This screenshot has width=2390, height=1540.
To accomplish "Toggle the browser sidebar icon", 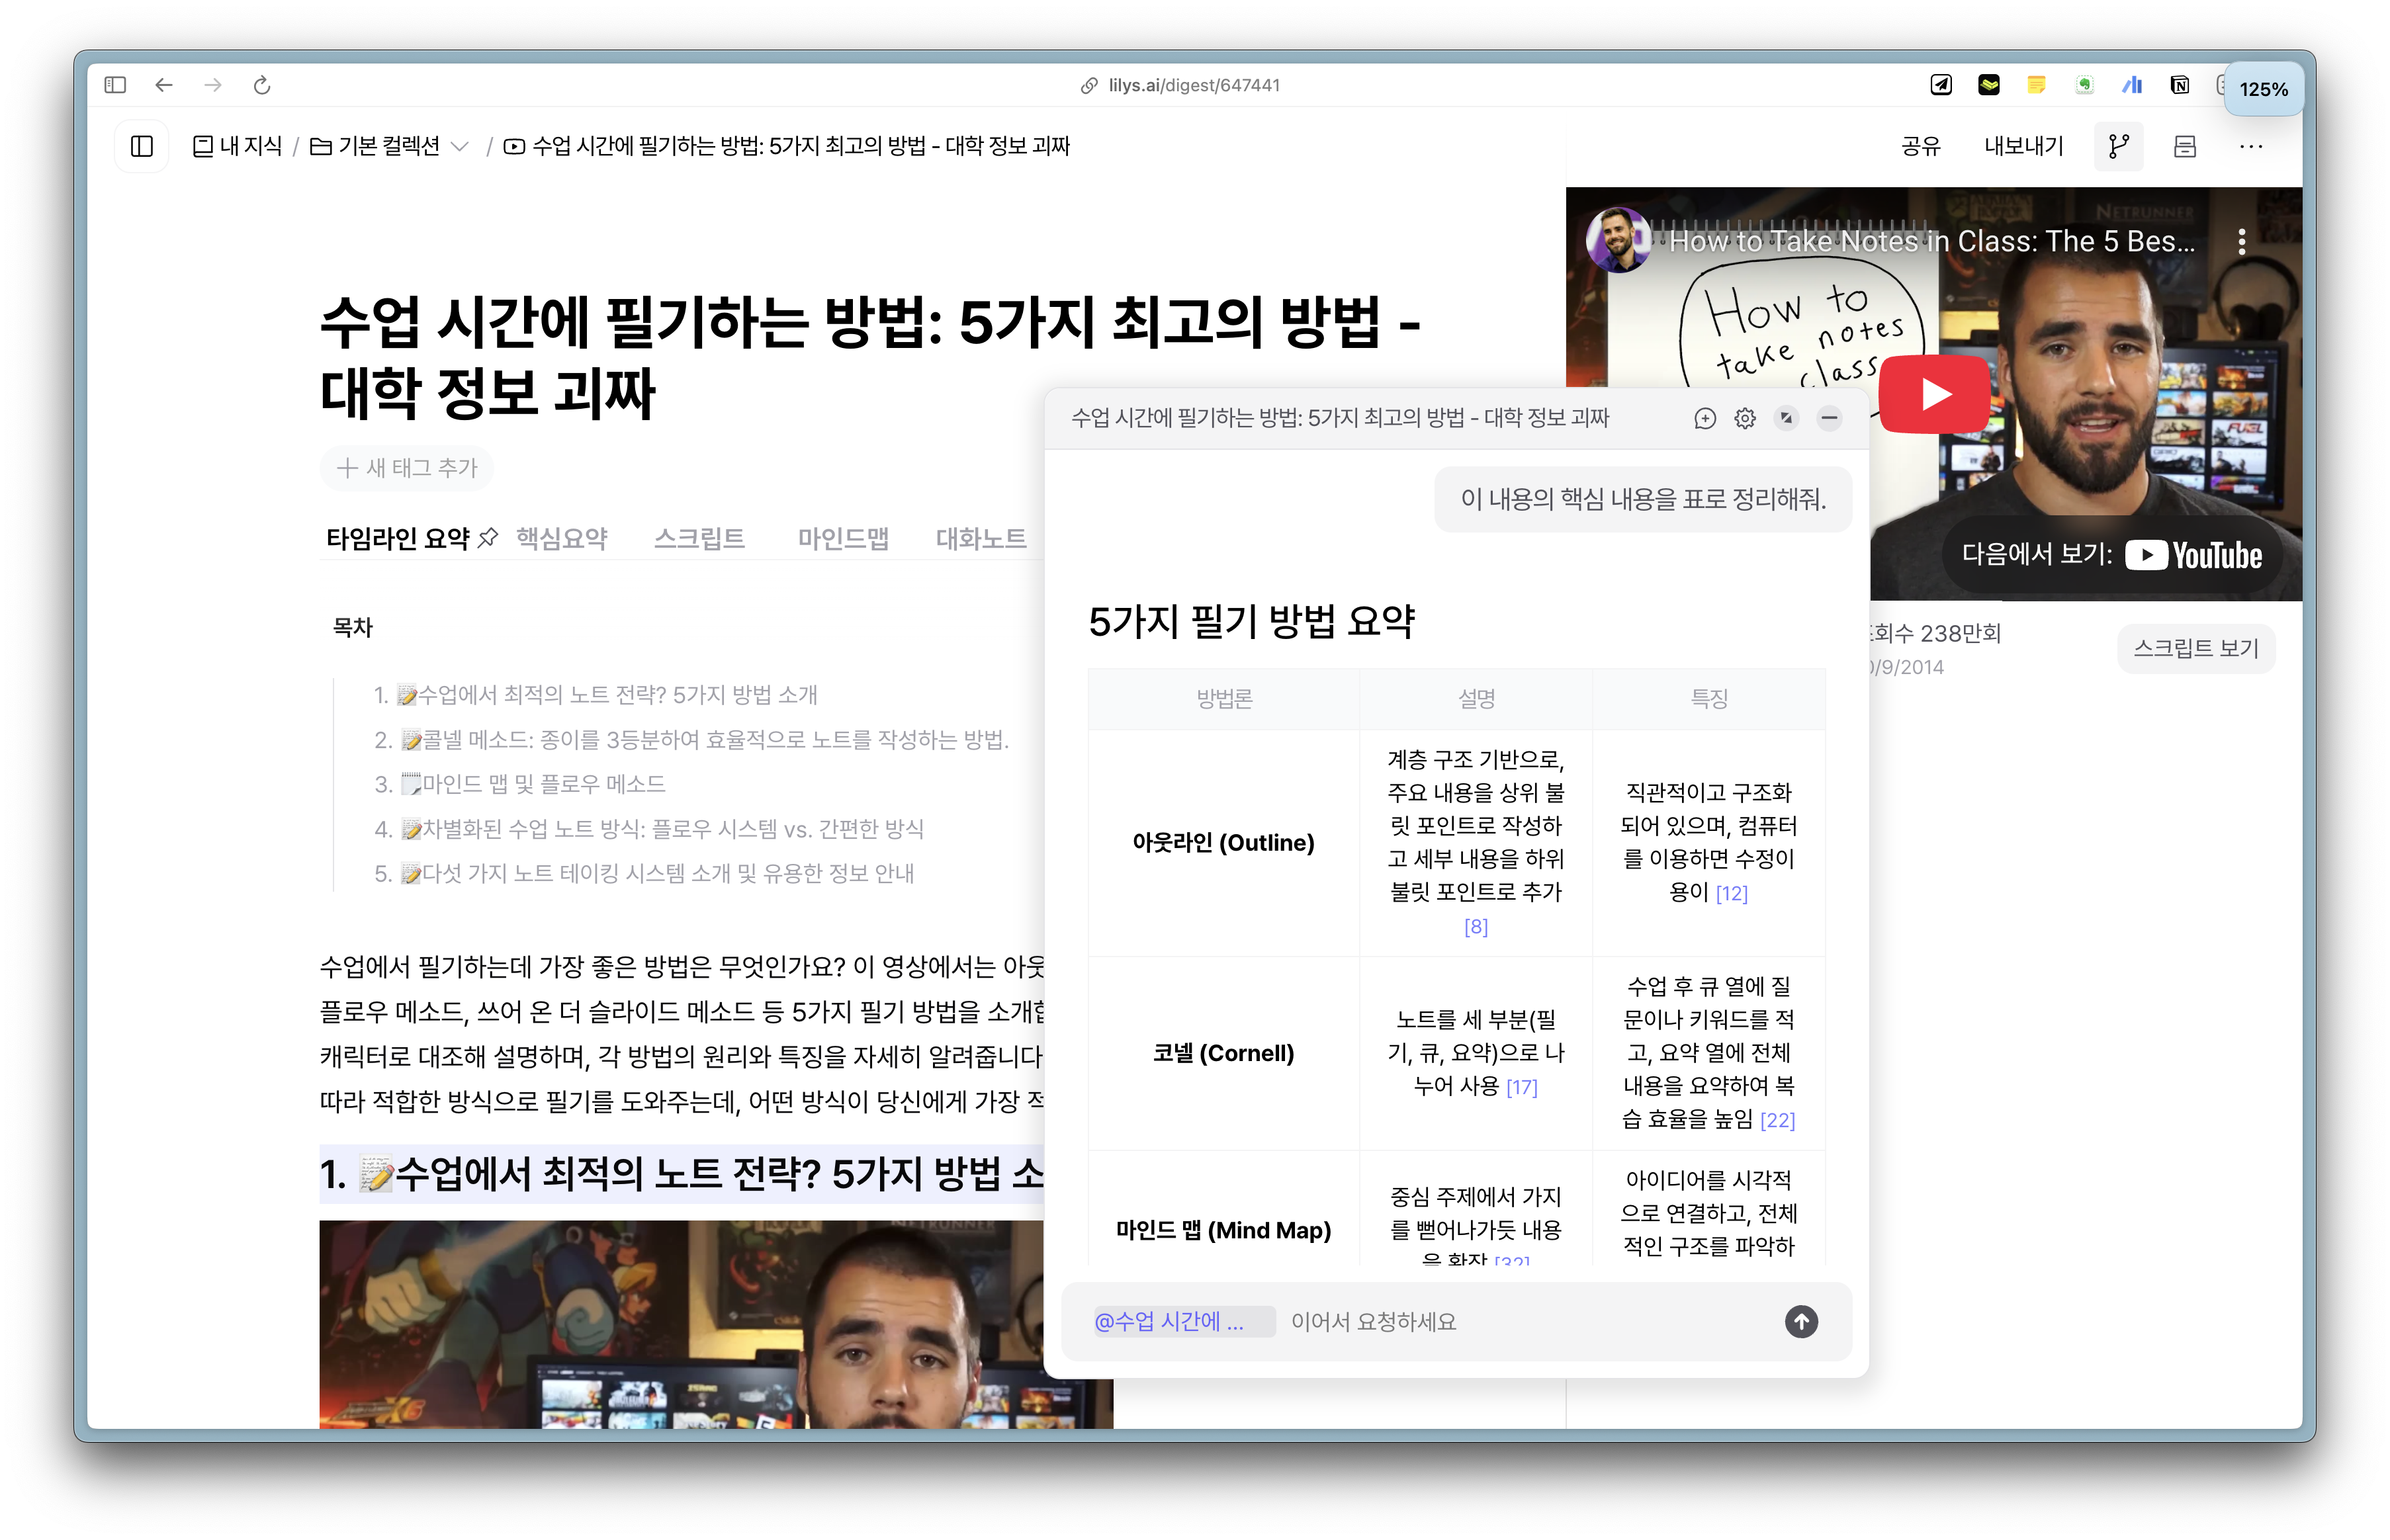I will [x=115, y=85].
